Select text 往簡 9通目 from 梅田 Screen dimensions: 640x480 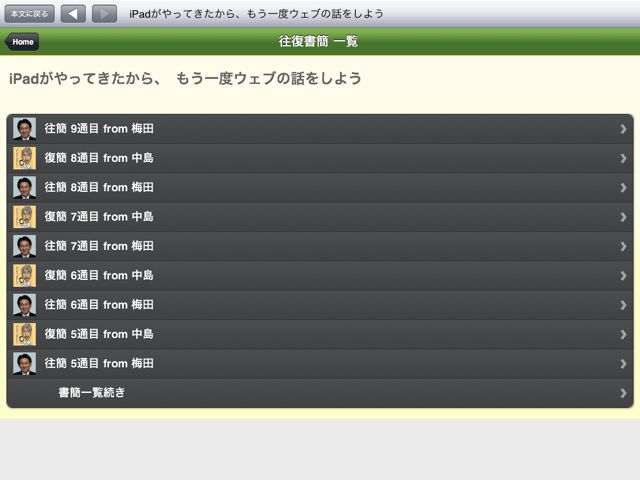99,129
